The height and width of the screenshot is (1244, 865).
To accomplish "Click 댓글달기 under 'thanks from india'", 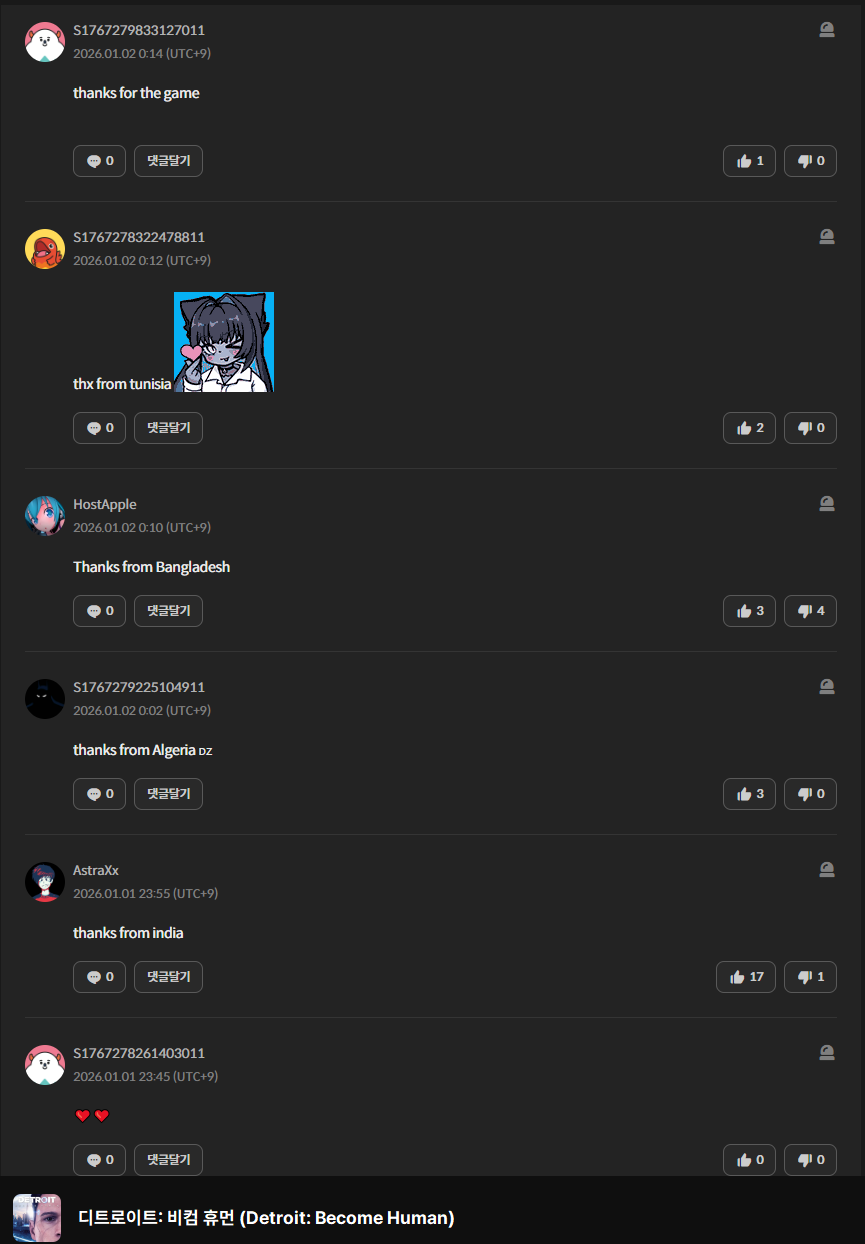I will click(x=168, y=977).
